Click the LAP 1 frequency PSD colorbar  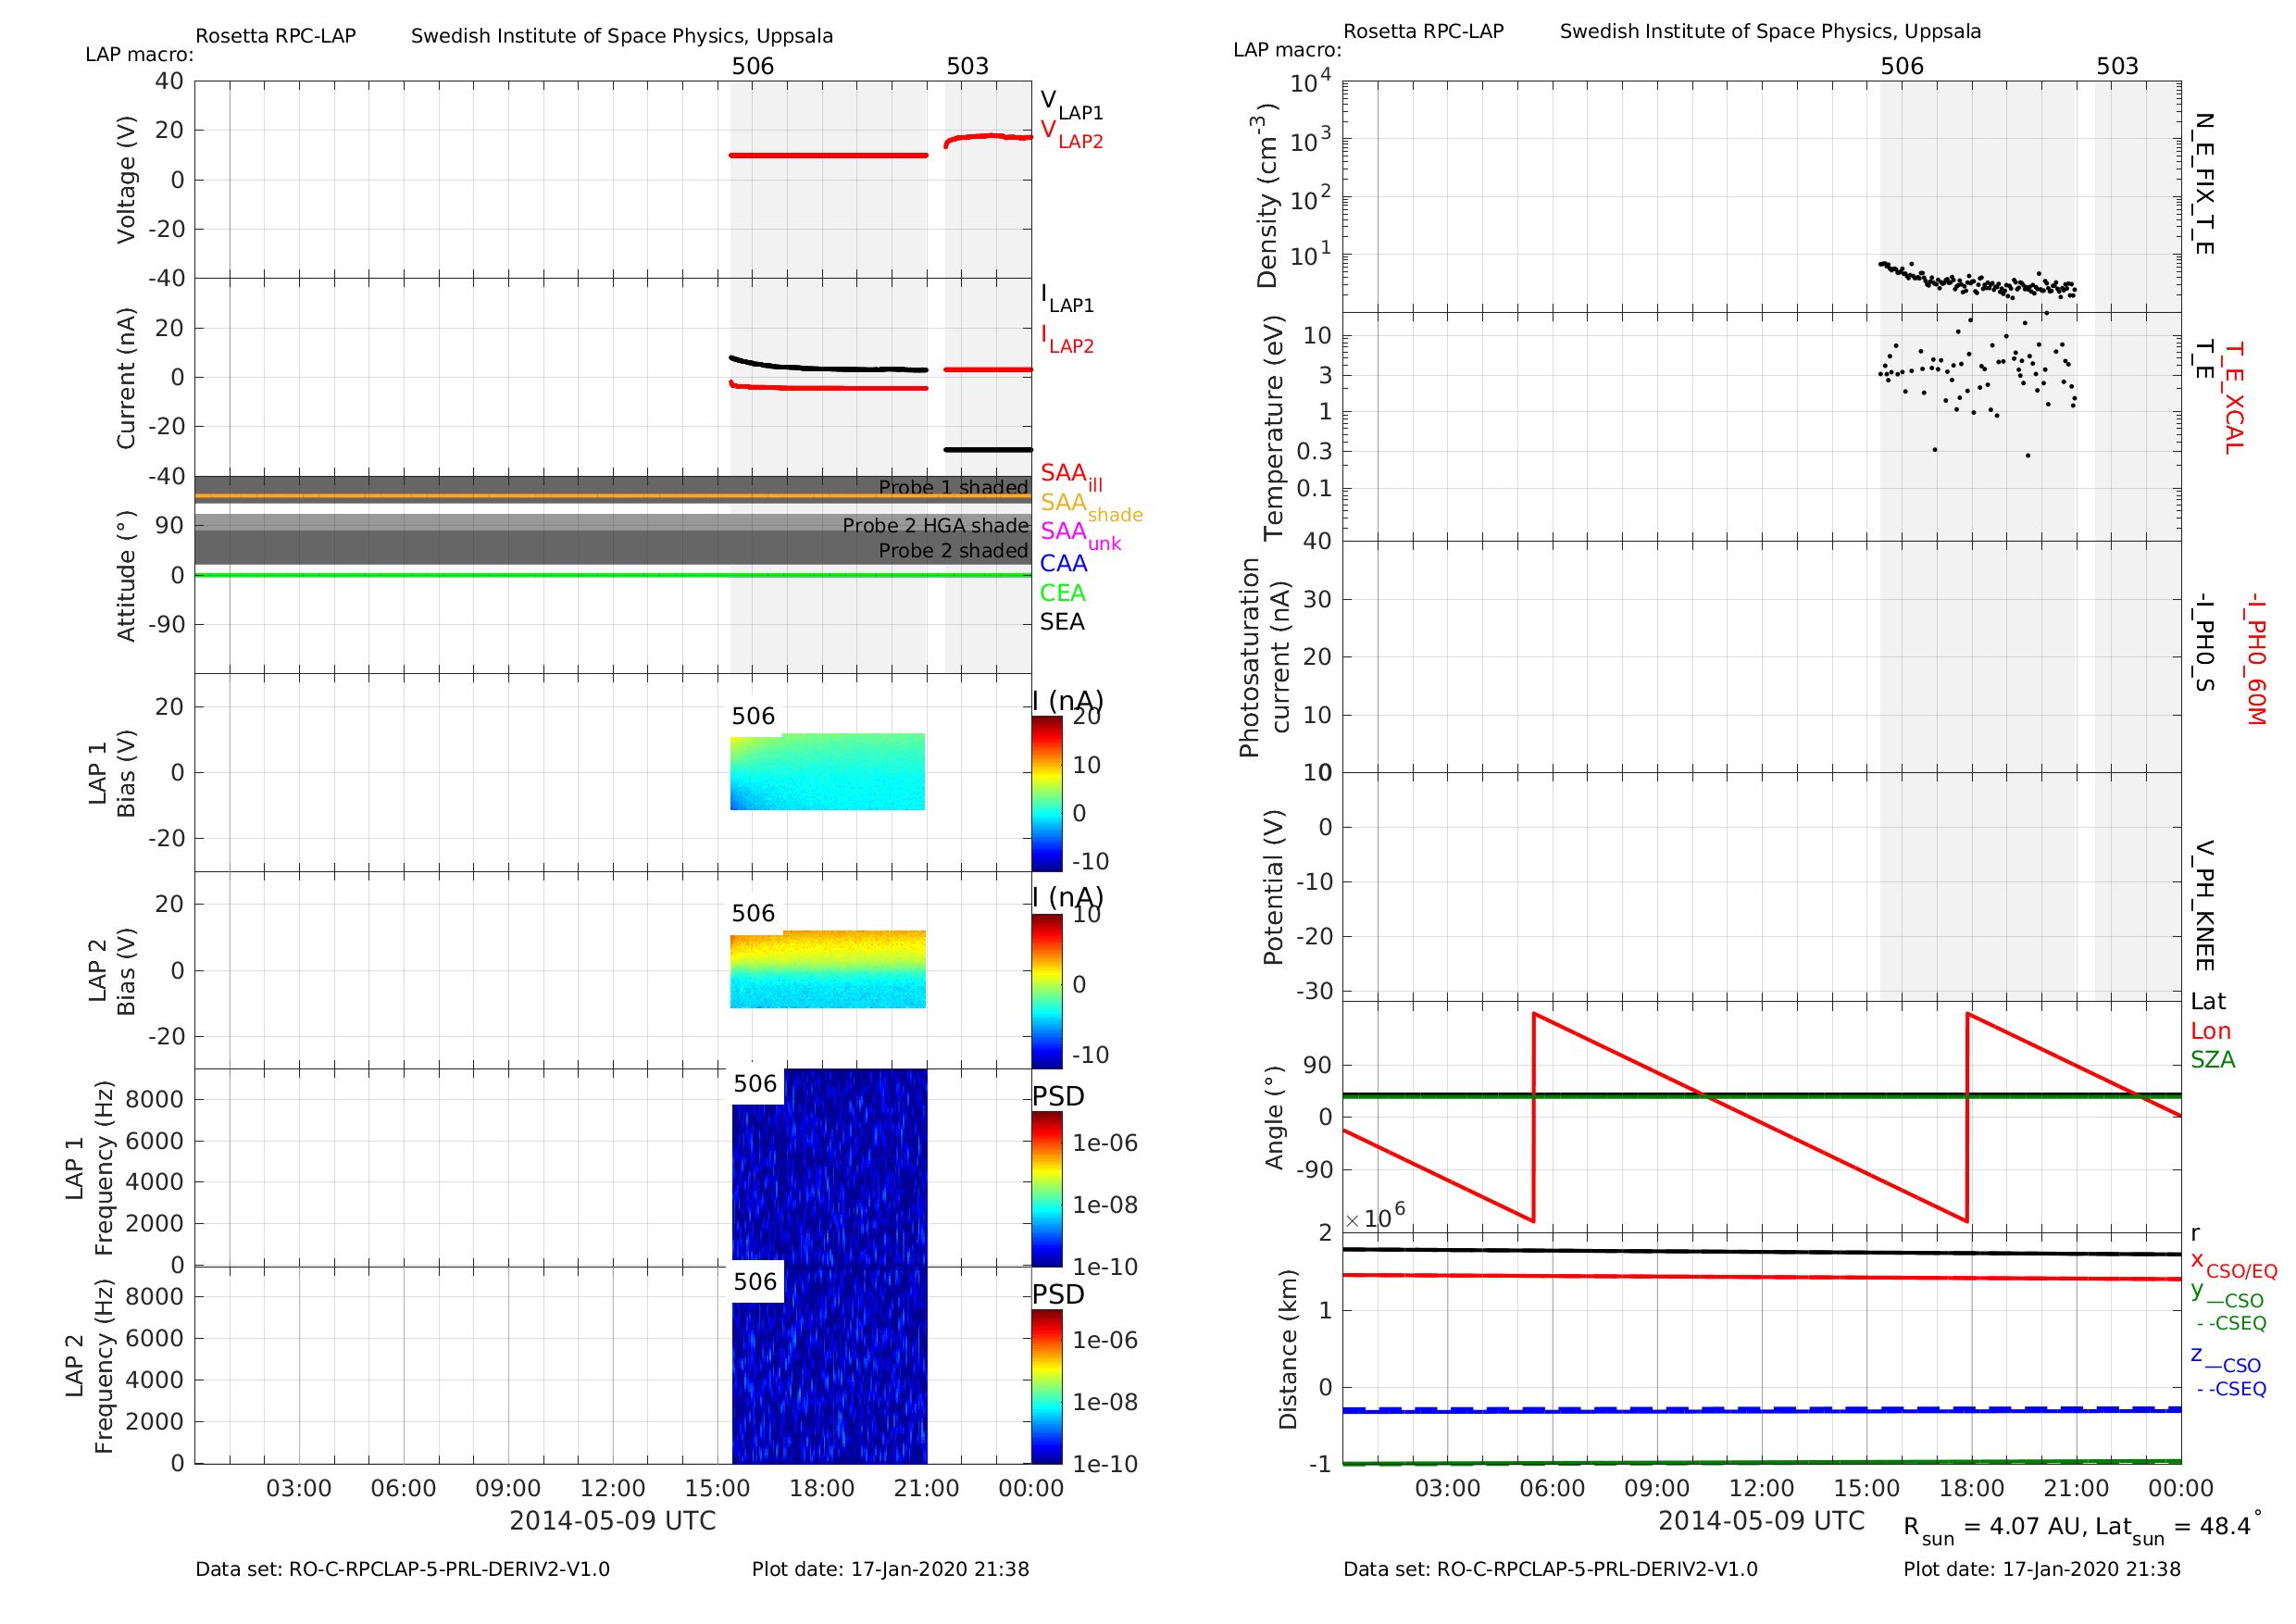tap(1047, 1190)
